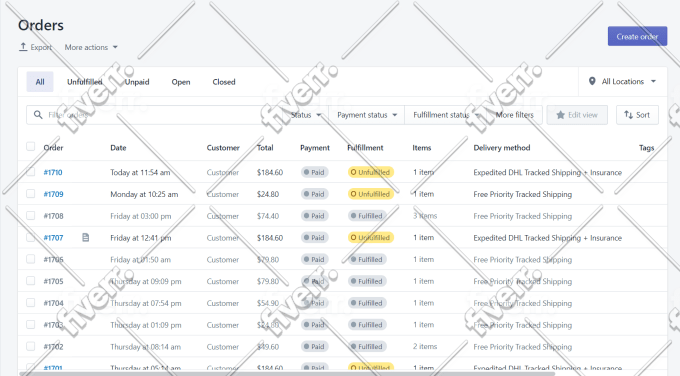This screenshot has height=376, width=680.
Task: Click the Paid badge on order #1709
Action: (314, 194)
